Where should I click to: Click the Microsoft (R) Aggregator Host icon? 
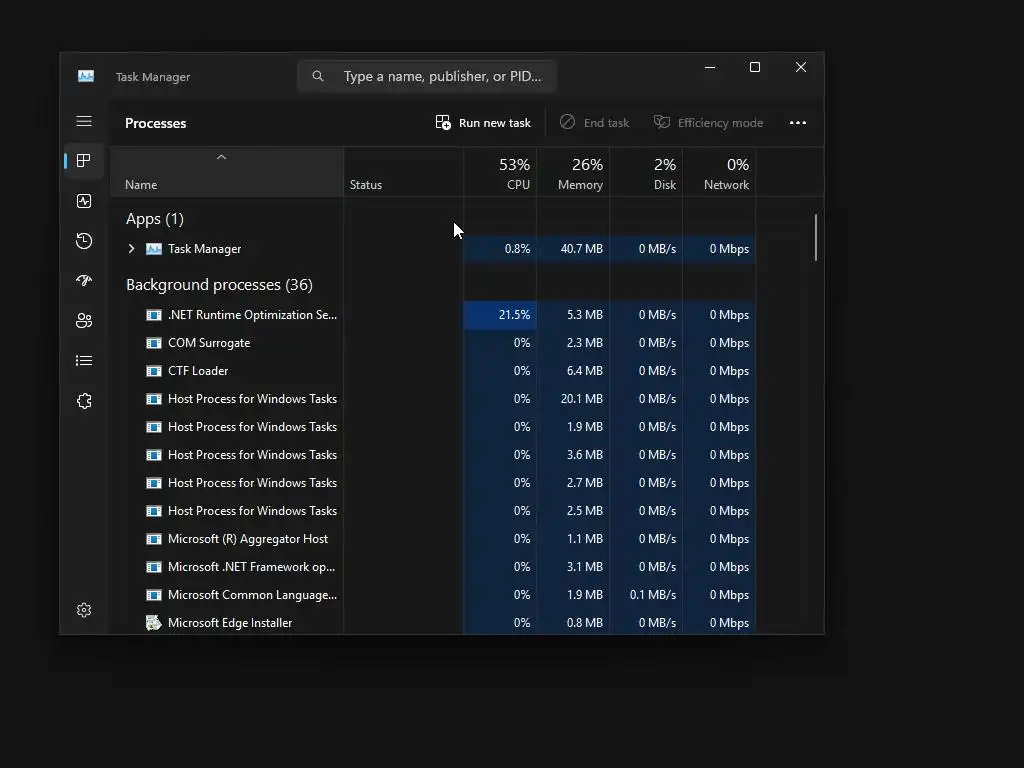(x=153, y=539)
